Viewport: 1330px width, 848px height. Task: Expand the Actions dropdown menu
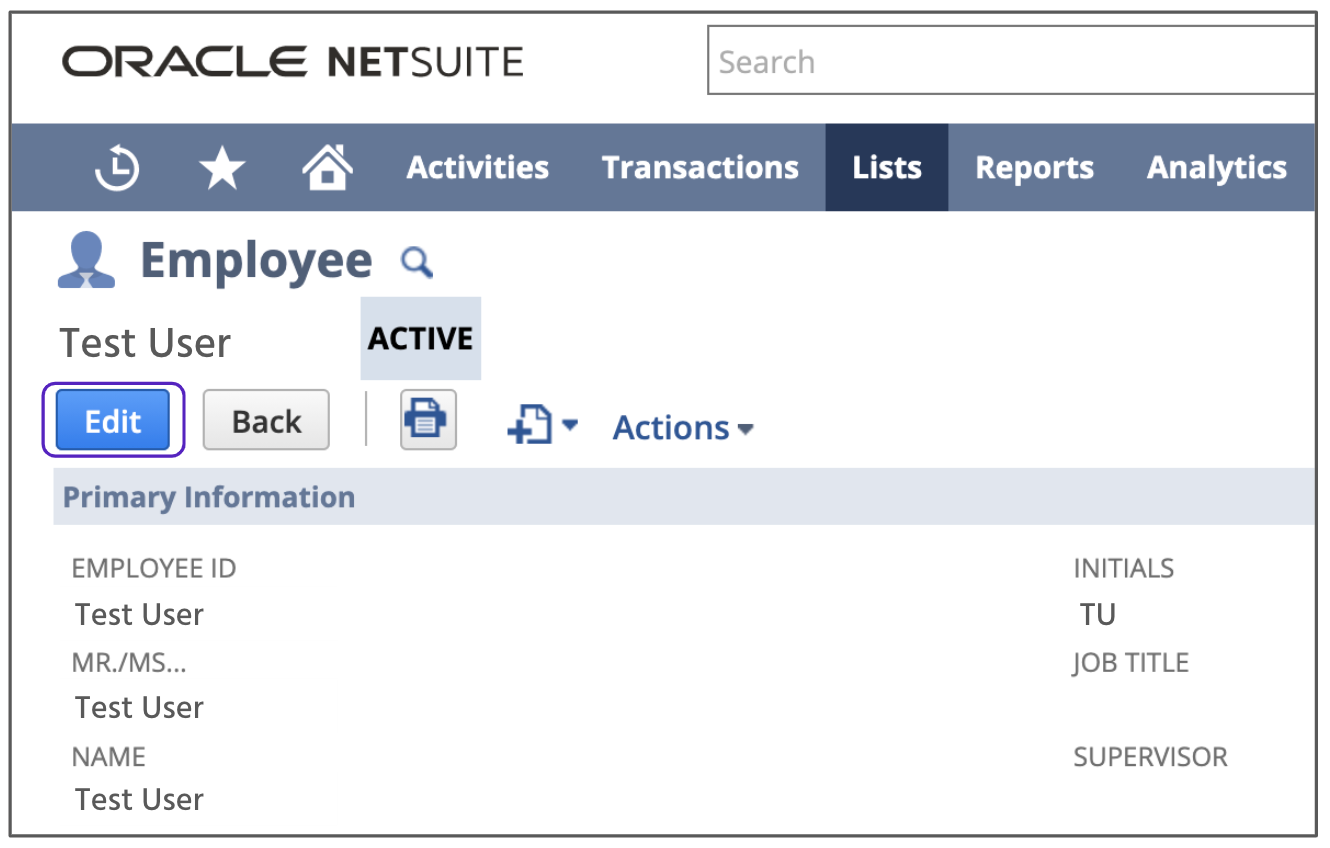[x=683, y=428]
